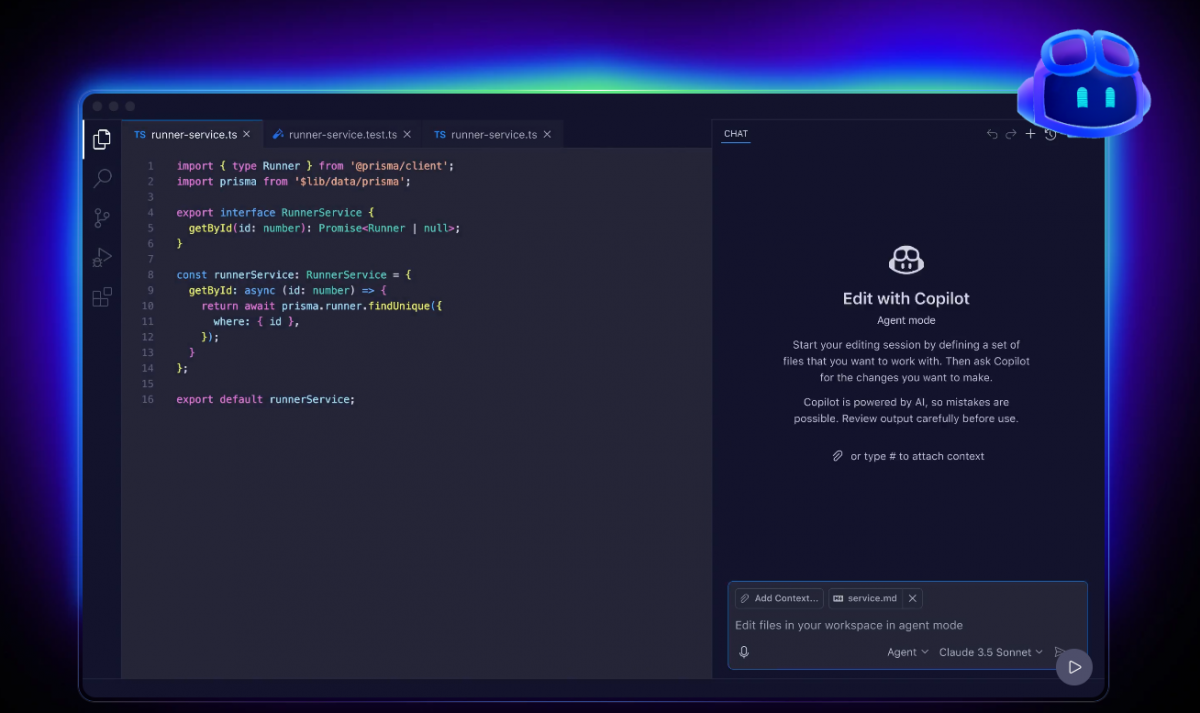Open the Explorer files icon in activity bar
1200x713 pixels.
pyautogui.click(x=102, y=140)
